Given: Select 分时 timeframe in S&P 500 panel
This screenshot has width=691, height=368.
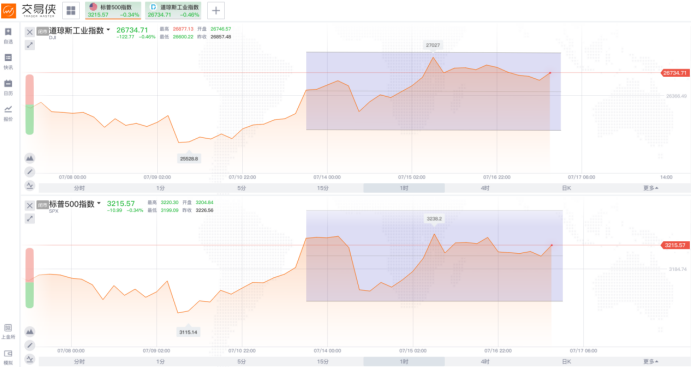Looking at the screenshot, I should click(x=79, y=362).
